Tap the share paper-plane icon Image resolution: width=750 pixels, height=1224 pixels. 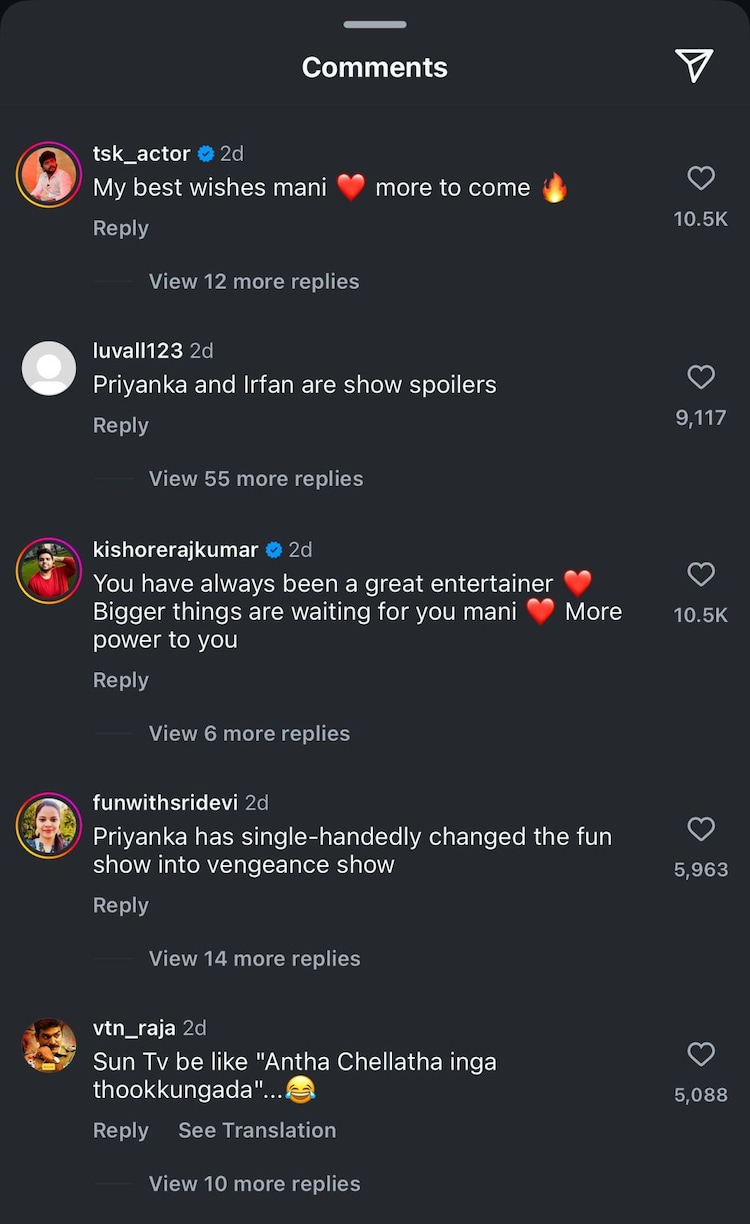(694, 66)
